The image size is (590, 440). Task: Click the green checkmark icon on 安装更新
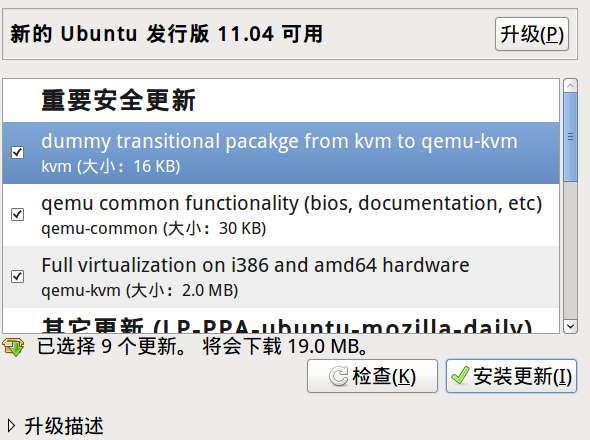pyautogui.click(x=460, y=376)
